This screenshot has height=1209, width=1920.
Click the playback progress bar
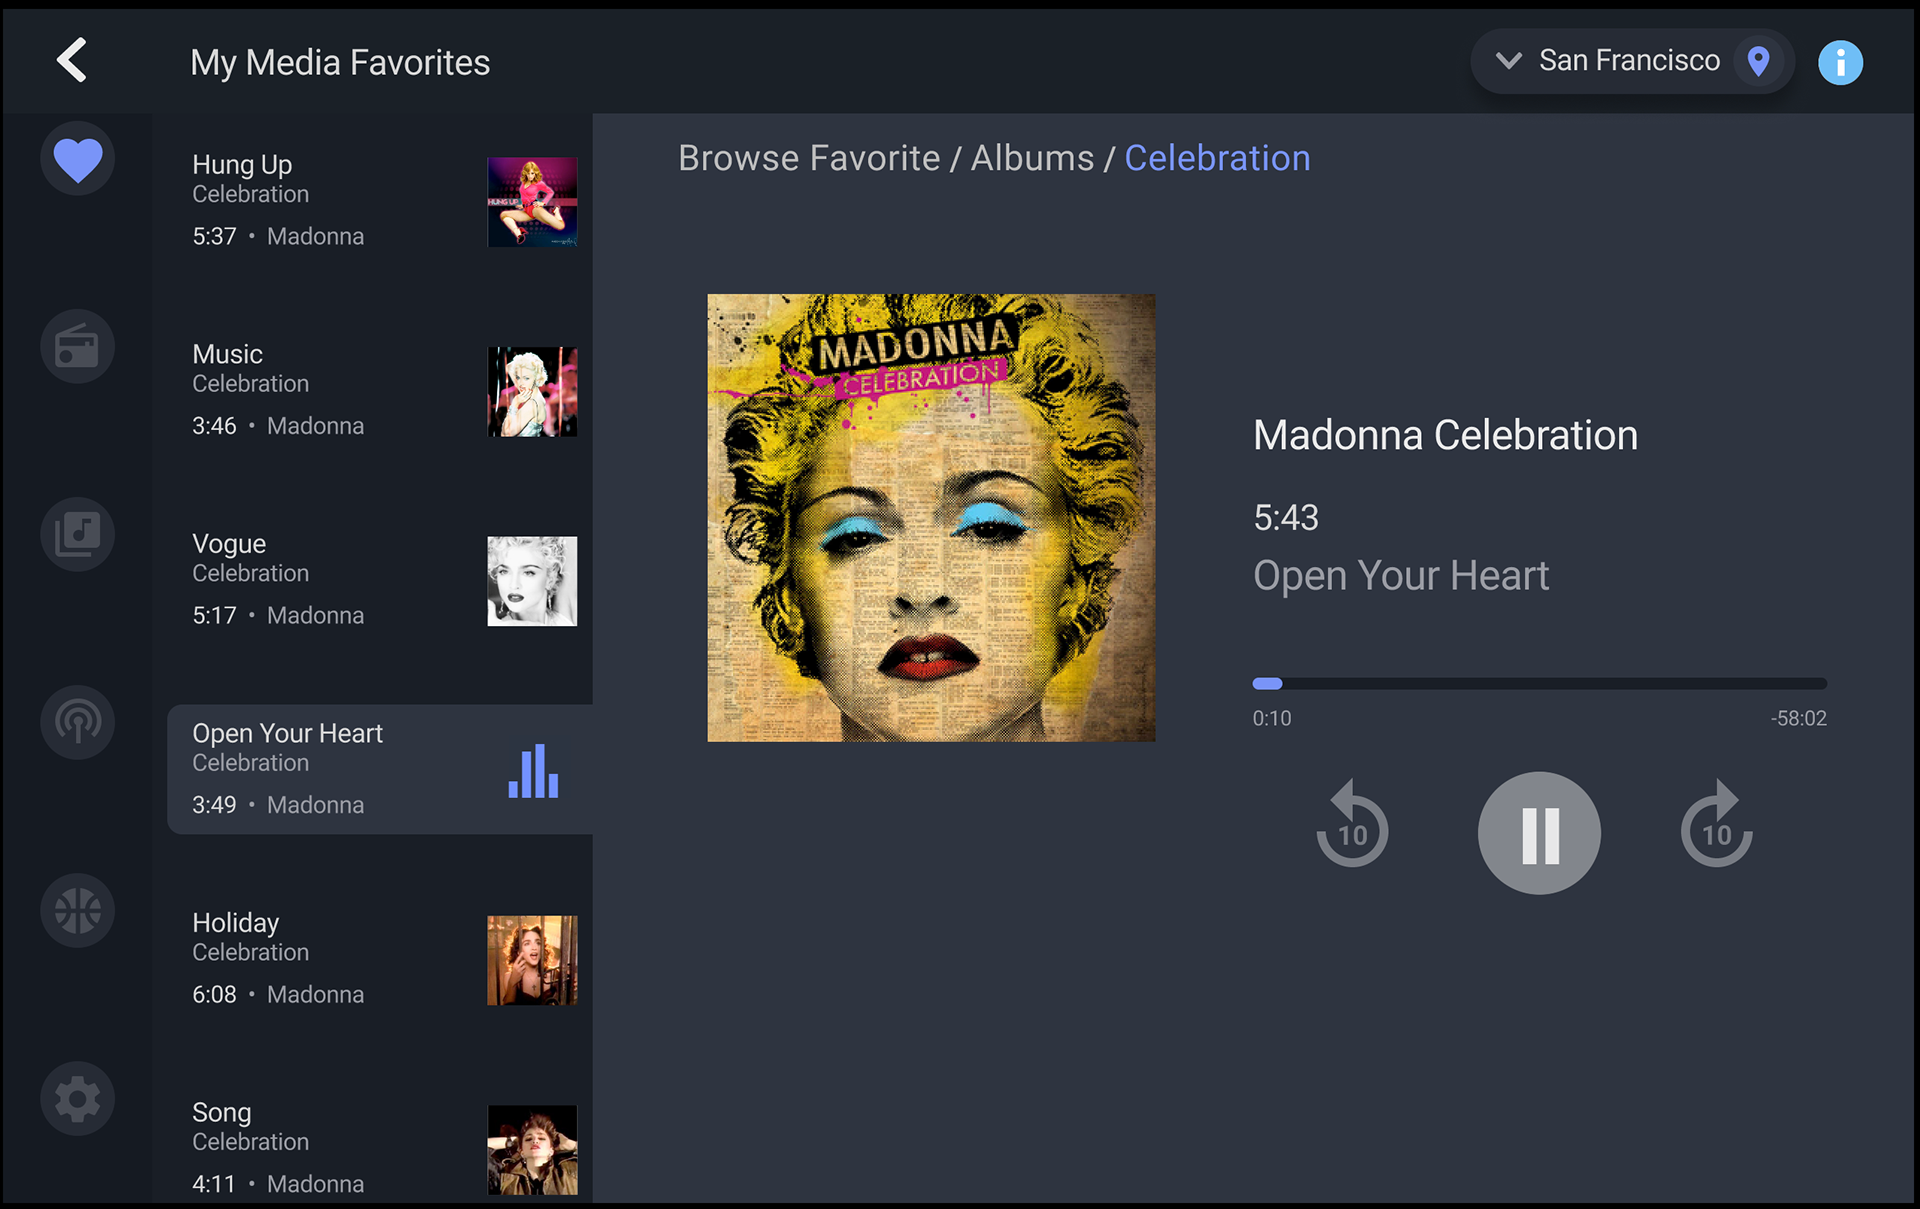click(x=1539, y=684)
